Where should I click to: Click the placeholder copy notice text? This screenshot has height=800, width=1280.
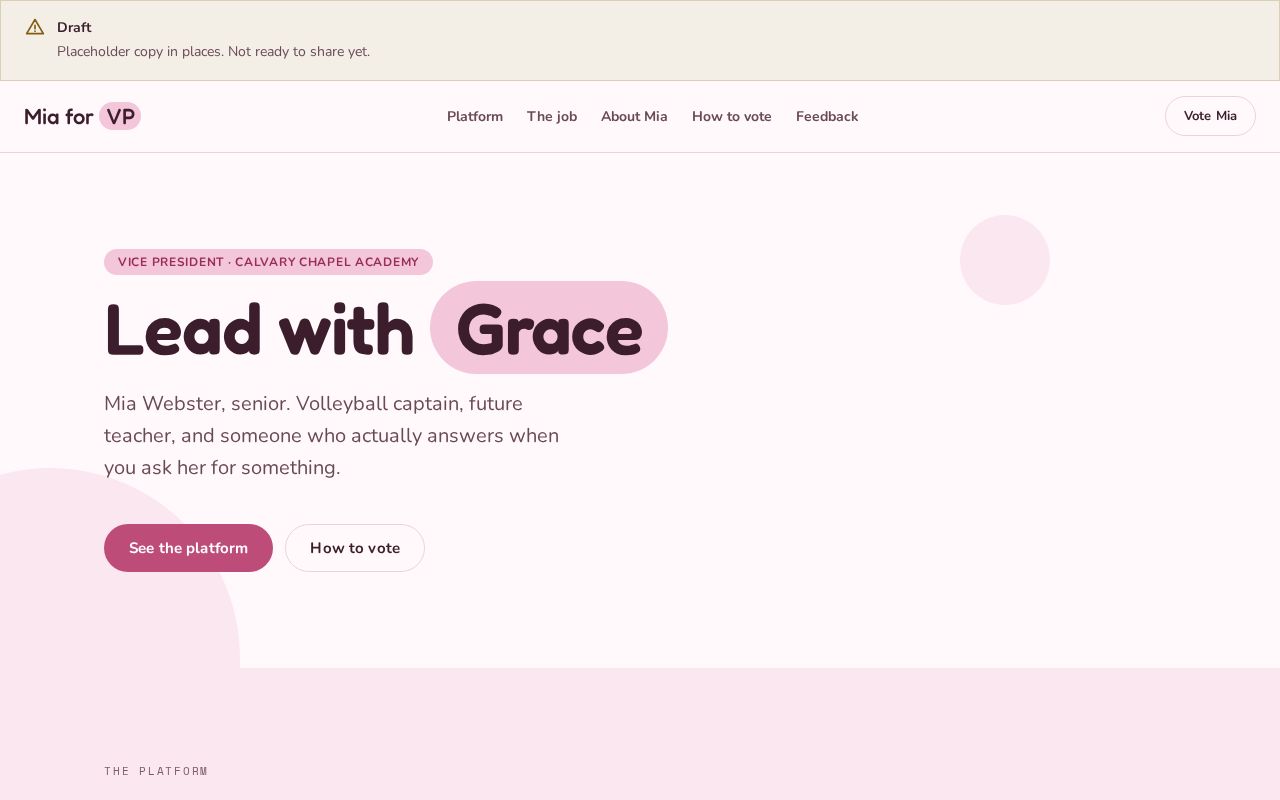(x=213, y=51)
